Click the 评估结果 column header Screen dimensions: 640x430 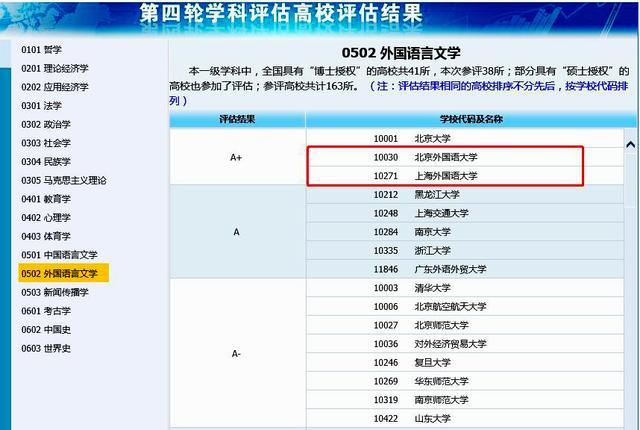coord(237,120)
